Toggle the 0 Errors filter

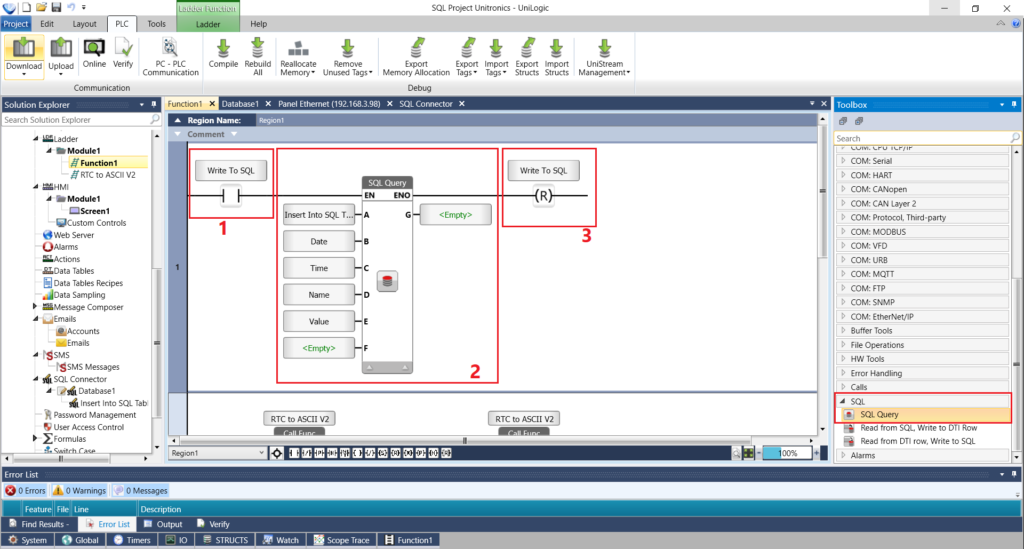pos(25,490)
